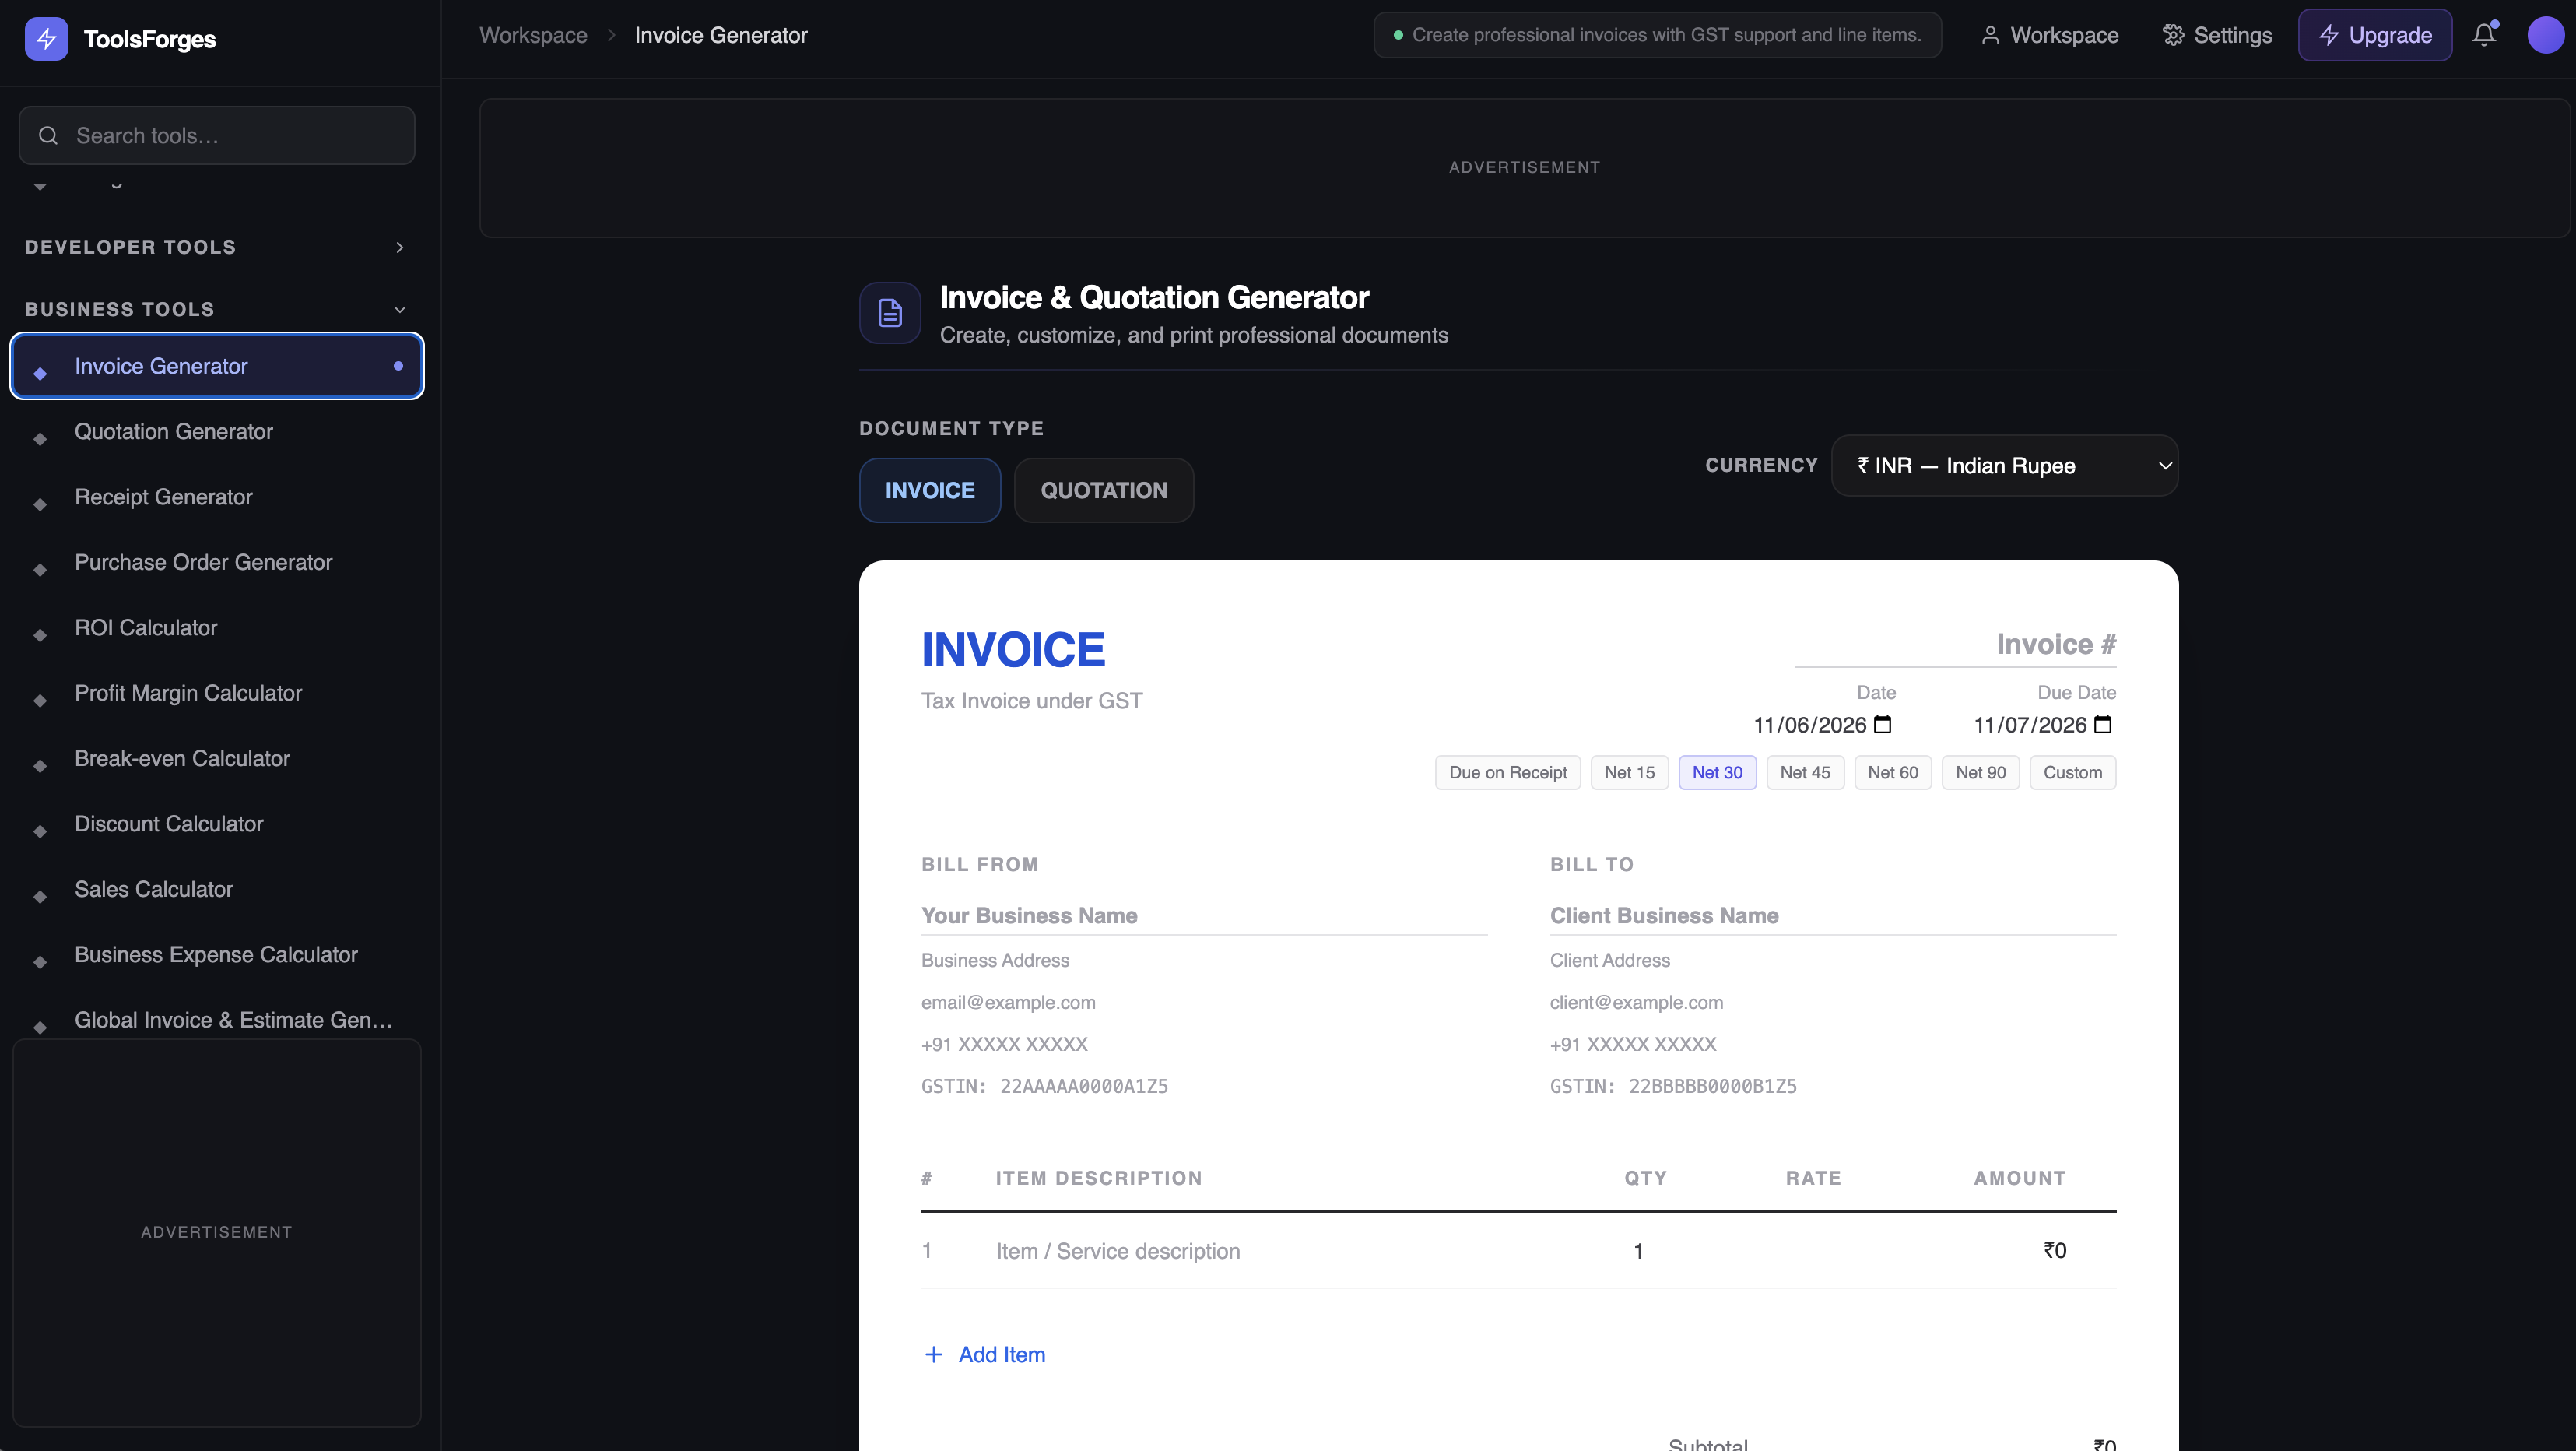Click the ToolsForges lightning logo icon

[46, 39]
